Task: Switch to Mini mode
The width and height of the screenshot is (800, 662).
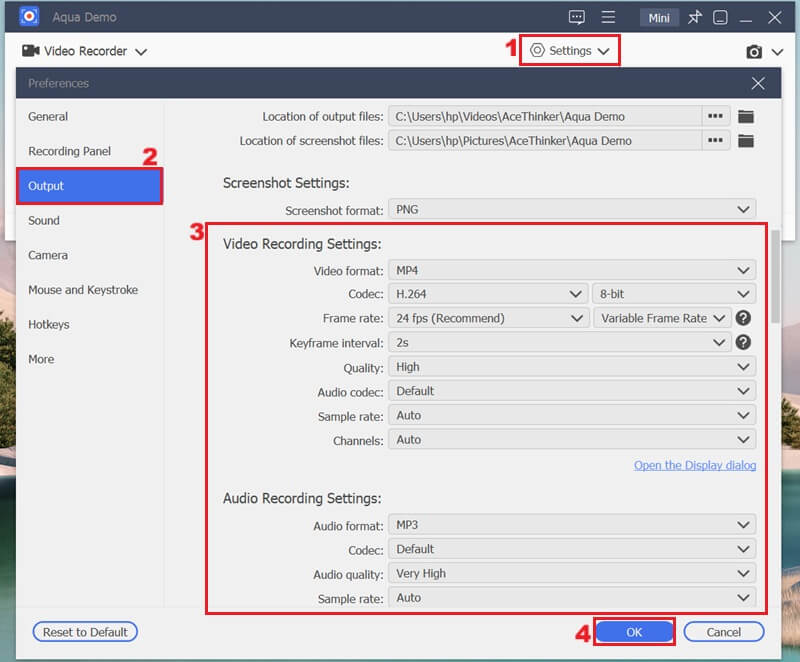Action: tap(659, 17)
